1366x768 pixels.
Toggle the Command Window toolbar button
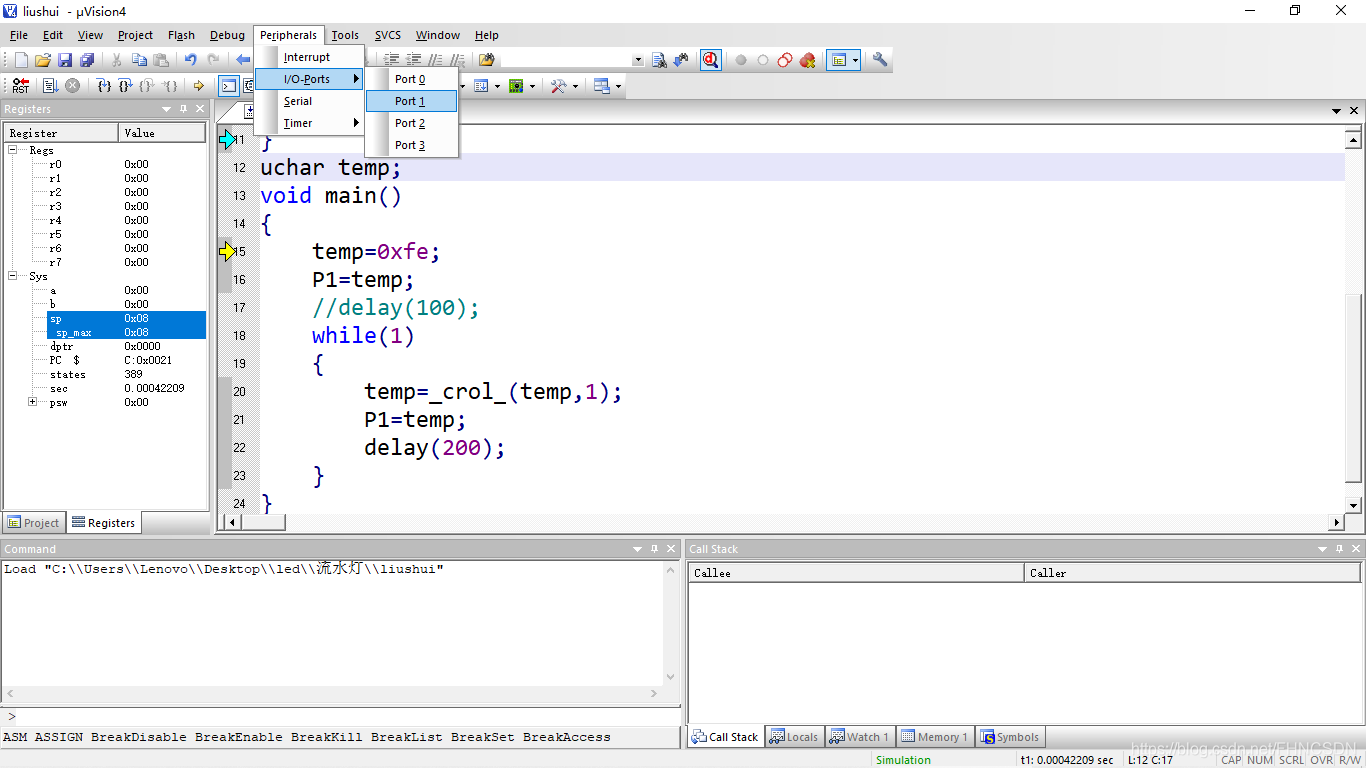pyautogui.click(x=229, y=86)
